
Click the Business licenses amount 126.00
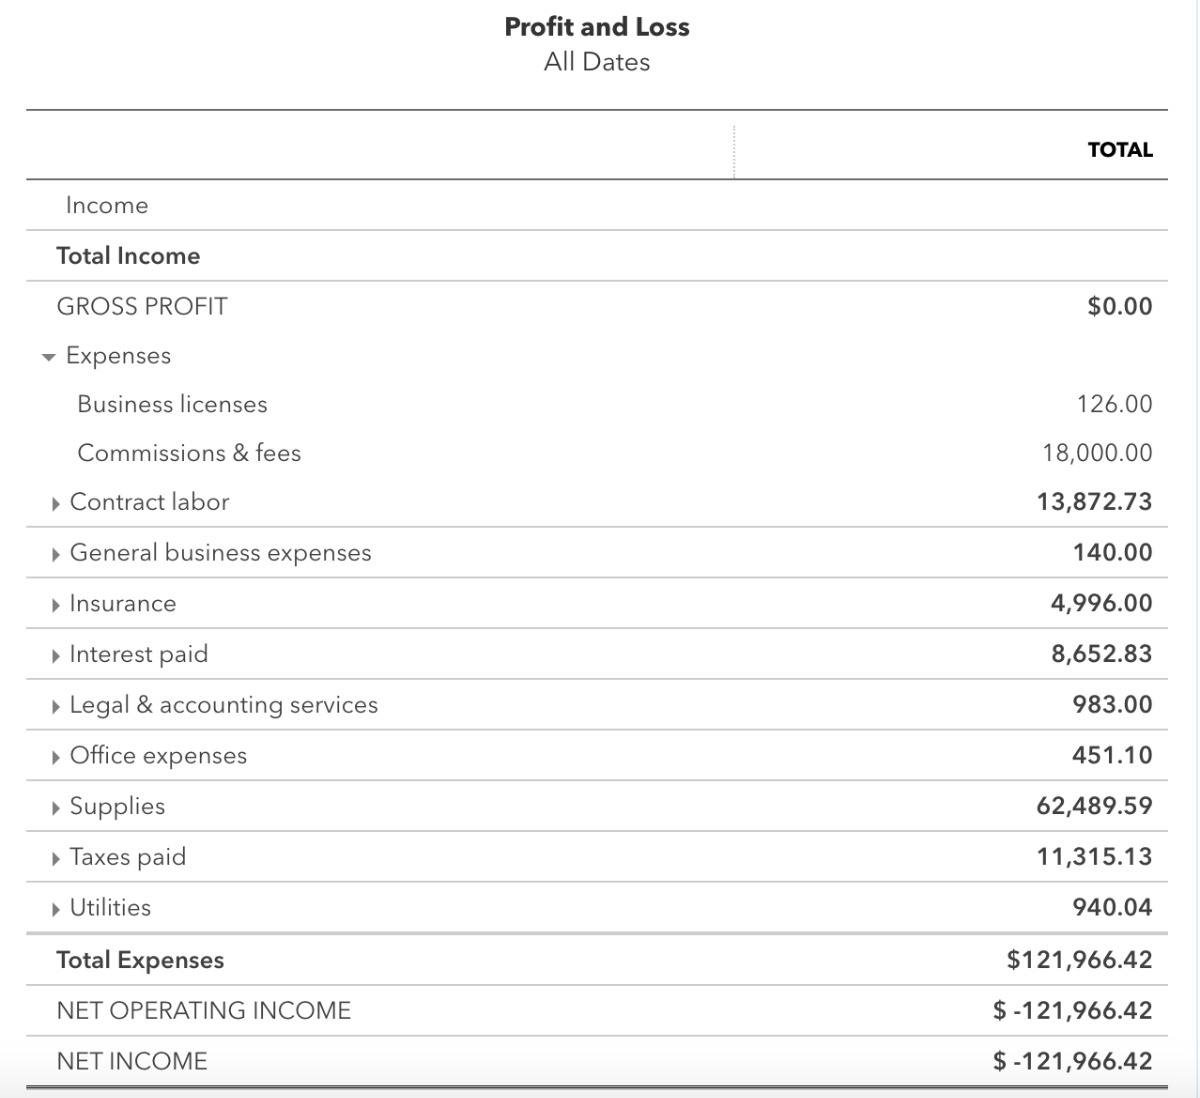1114,404
